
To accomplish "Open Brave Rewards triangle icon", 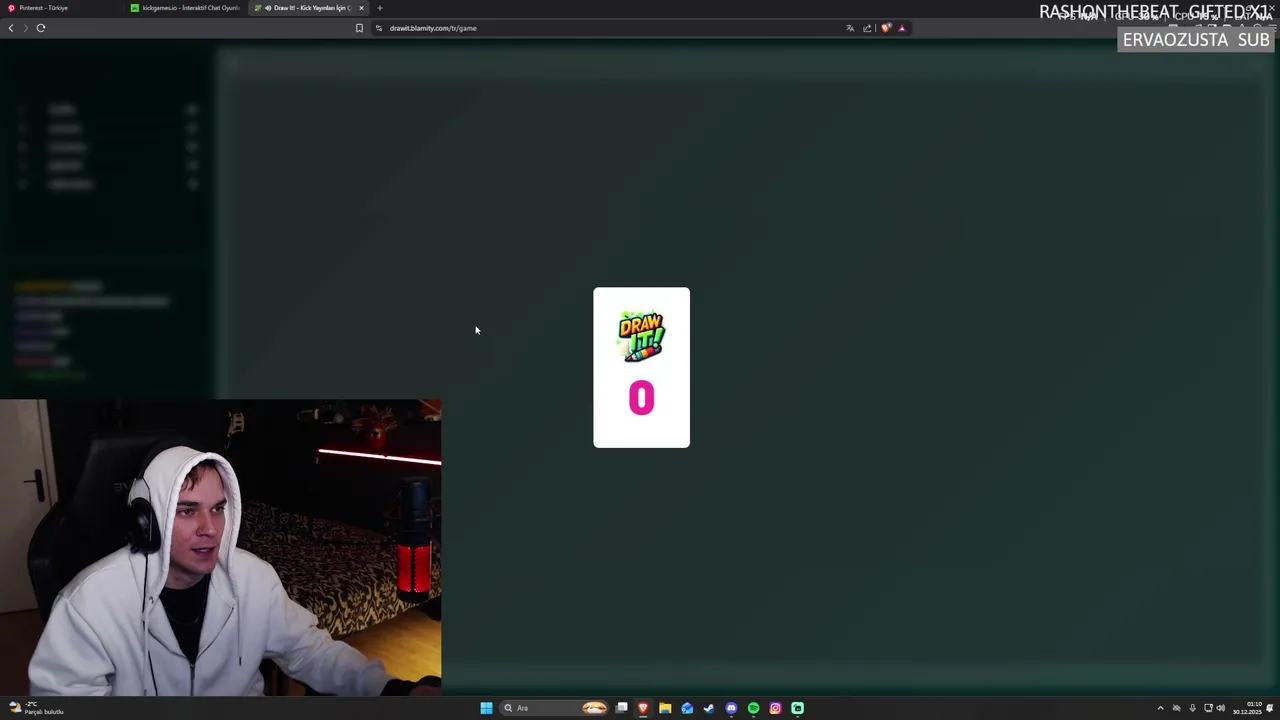I will tap(902, 28).
